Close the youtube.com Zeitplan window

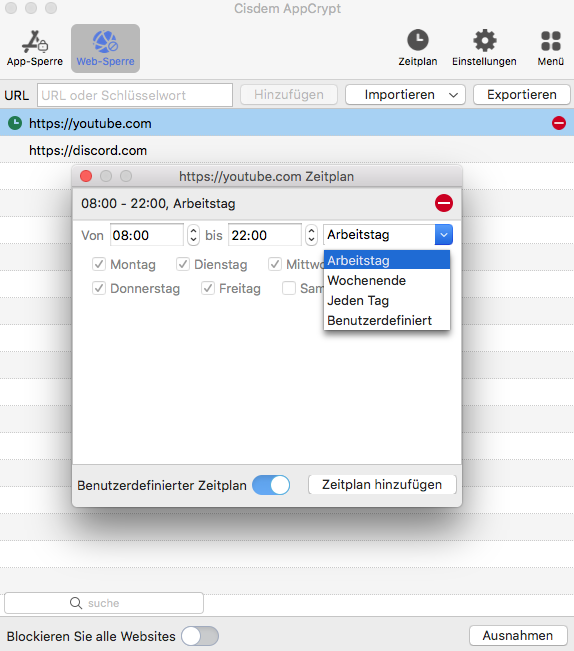pyautogui.click(x=86, y=176)
